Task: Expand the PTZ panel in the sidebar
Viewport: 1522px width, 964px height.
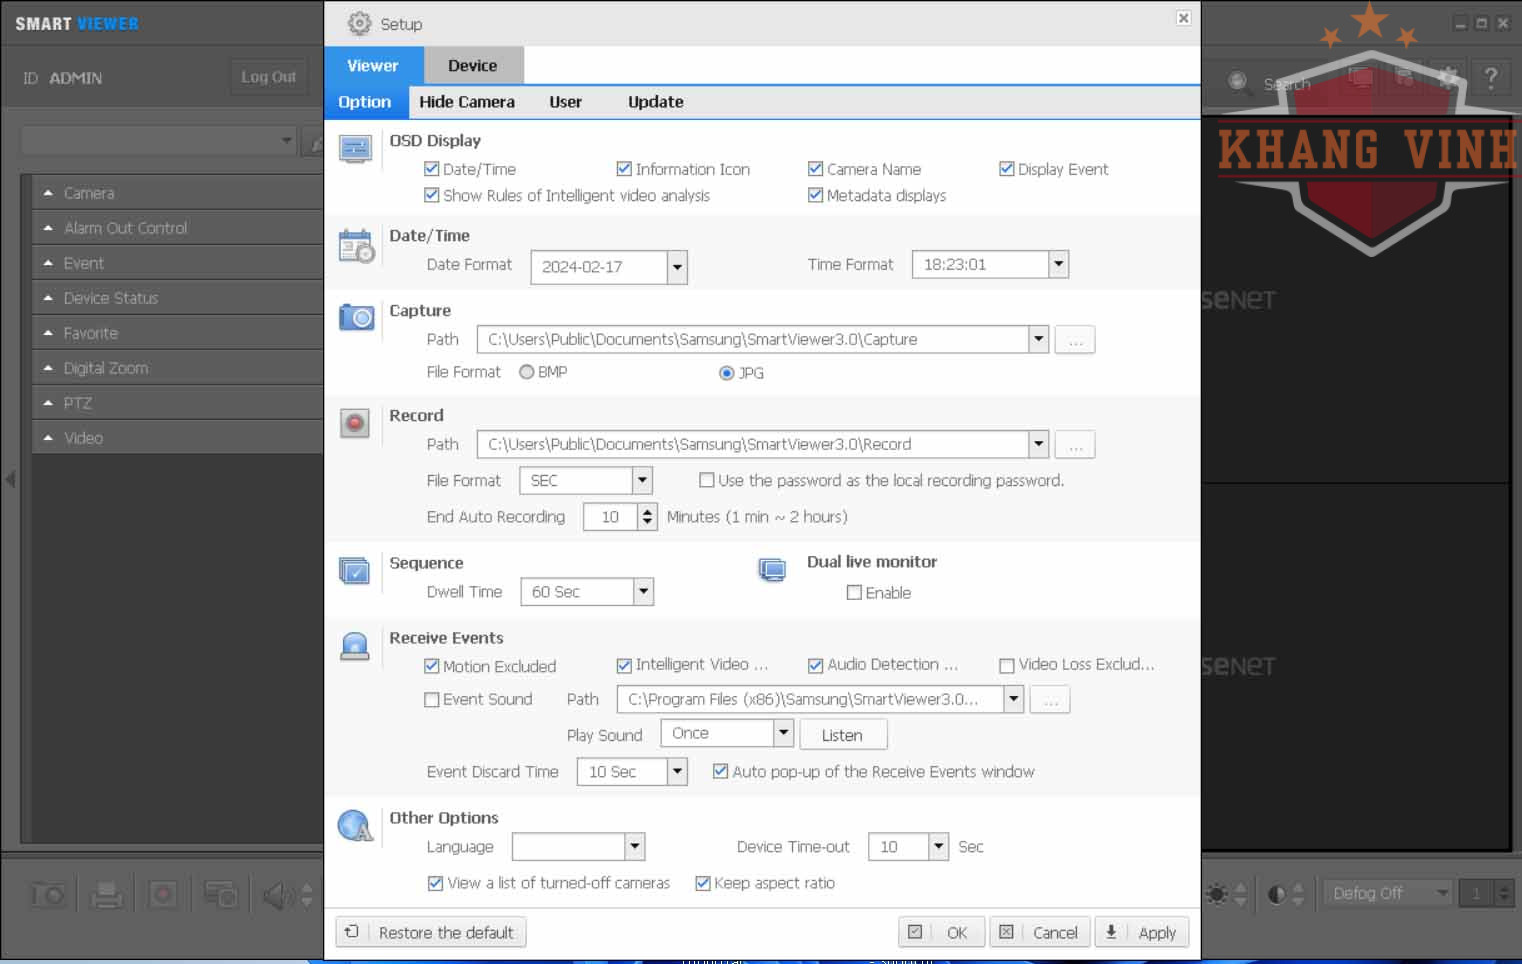Action: (177, 403)
